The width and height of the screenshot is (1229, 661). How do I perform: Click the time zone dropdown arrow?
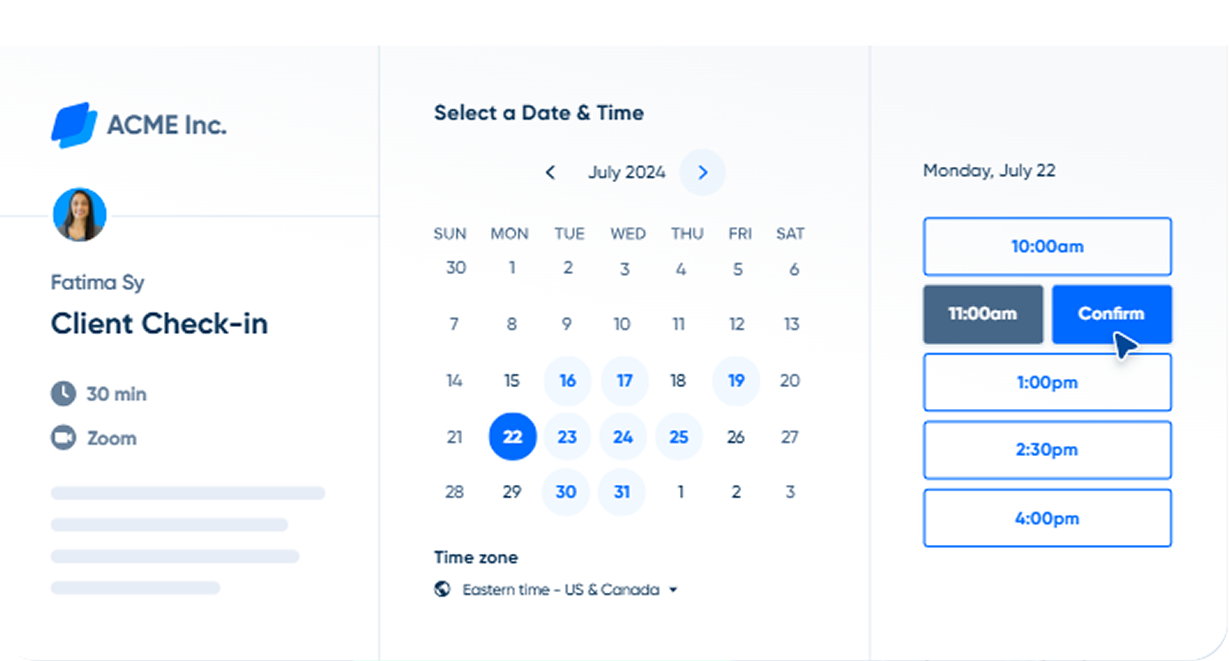coord(673,590)
